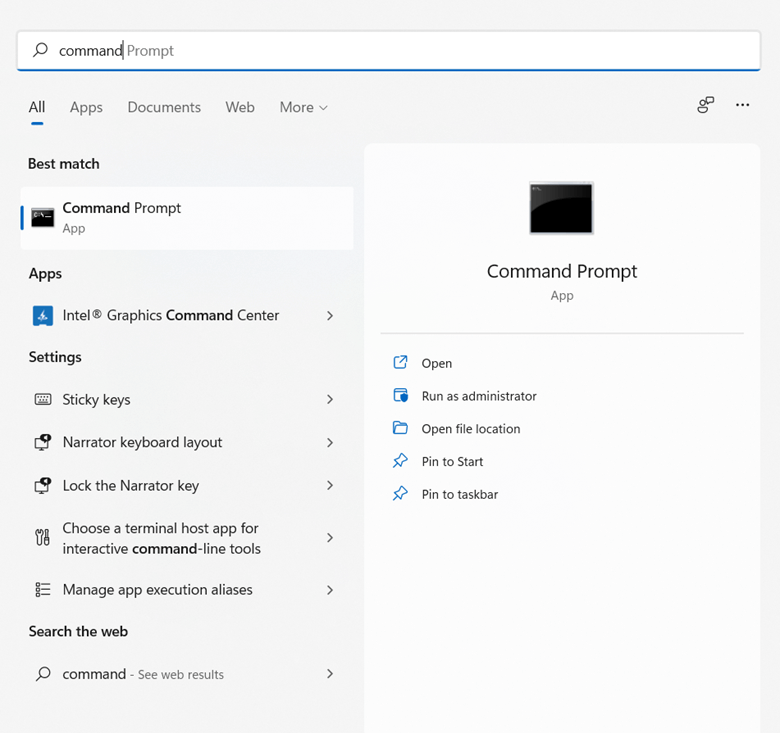Expand the Manage app execution aliases arrow
Screen dimensions: 780x733
tap(330, 590)
